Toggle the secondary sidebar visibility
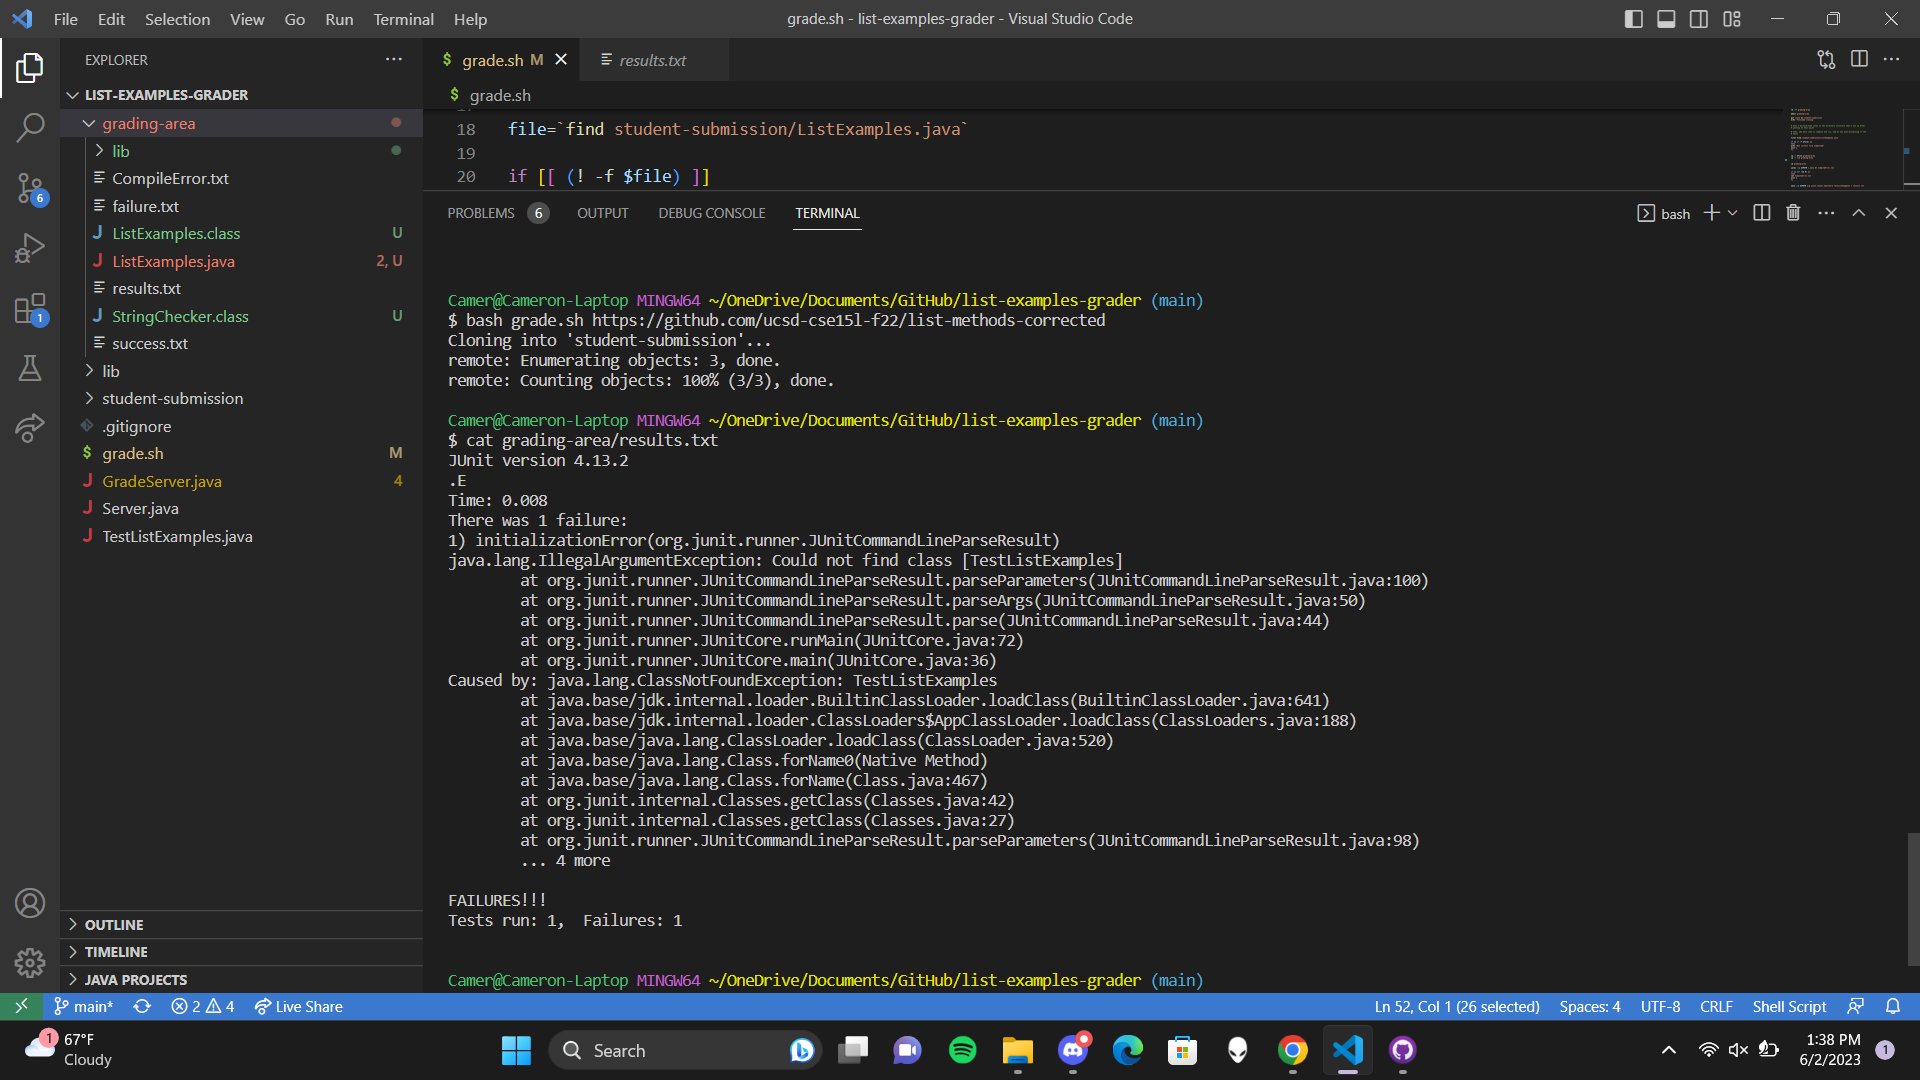The height and width of the screenshot is (1080, 1920). coord(1698,18)
